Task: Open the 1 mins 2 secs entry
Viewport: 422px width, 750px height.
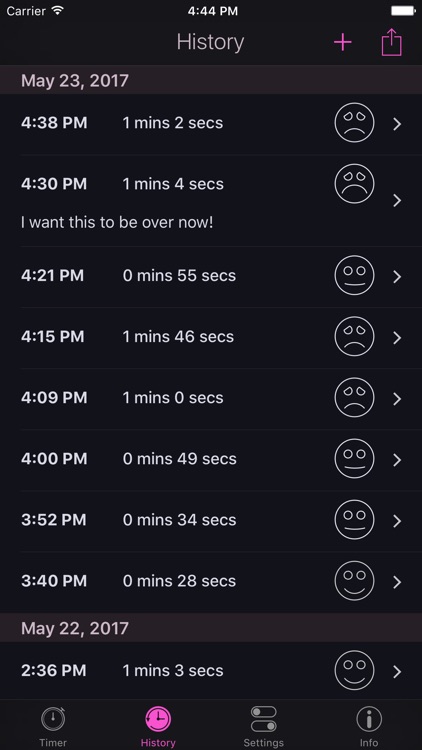Action: click(x=211, y=124)
